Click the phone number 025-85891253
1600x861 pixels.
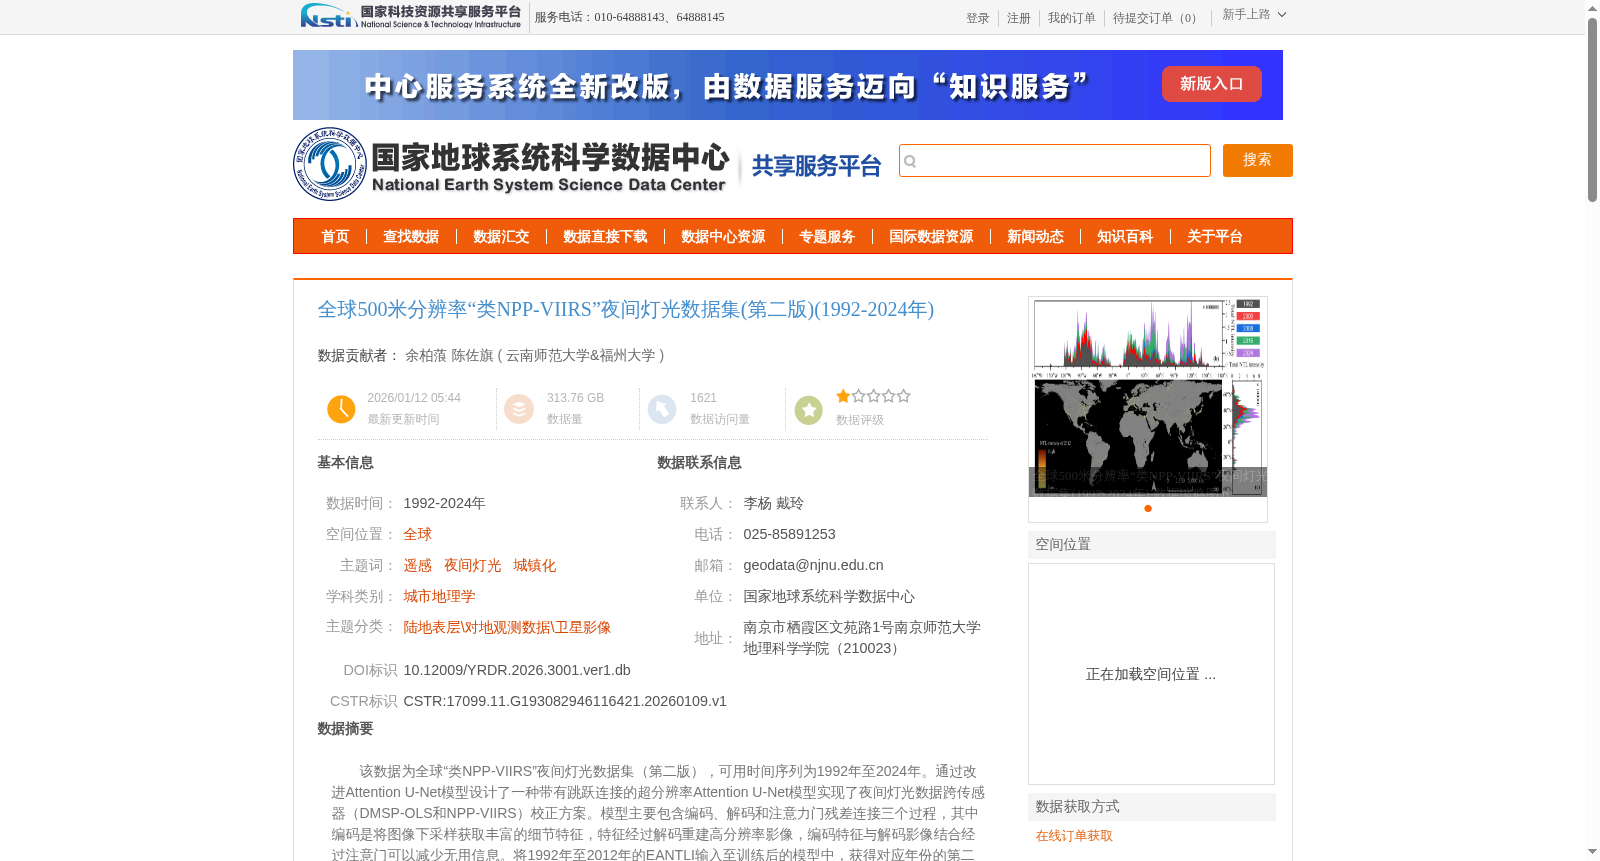(x=789, y=534)
